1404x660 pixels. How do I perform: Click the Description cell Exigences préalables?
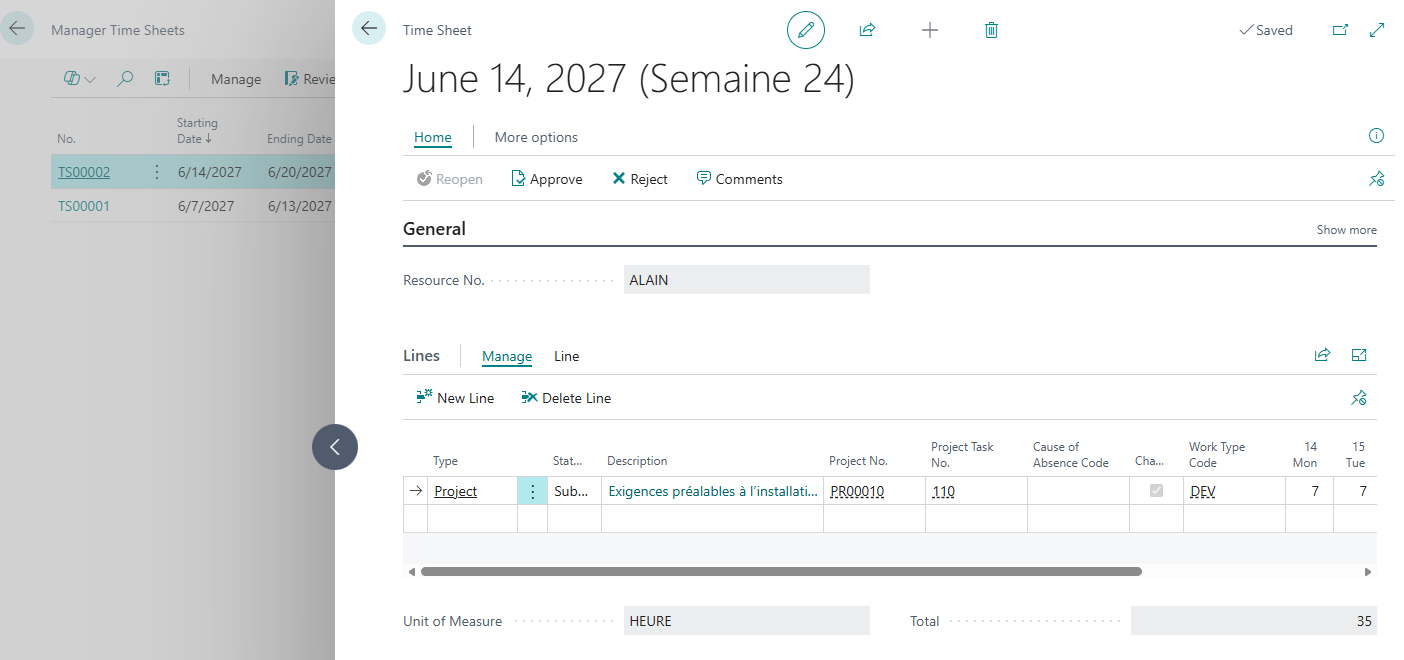tap(714, 491)
